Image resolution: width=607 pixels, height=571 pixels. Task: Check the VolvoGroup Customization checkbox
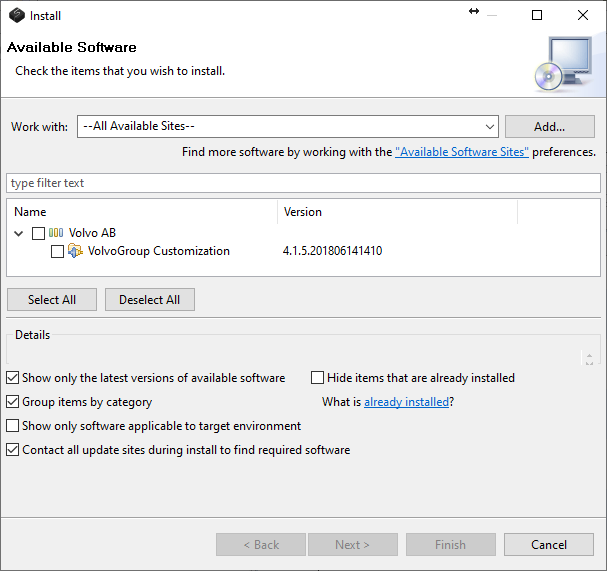tap(57, 251)
